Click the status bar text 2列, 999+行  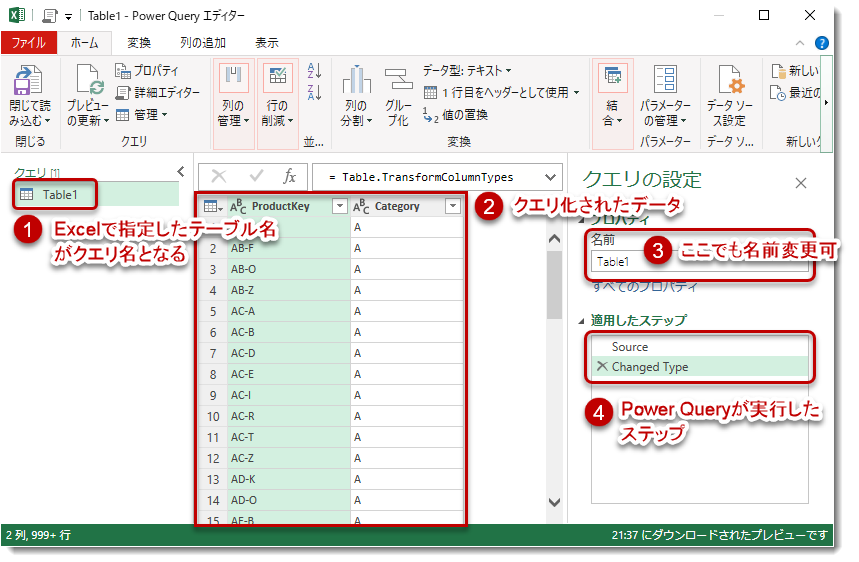tap(38, 535)
